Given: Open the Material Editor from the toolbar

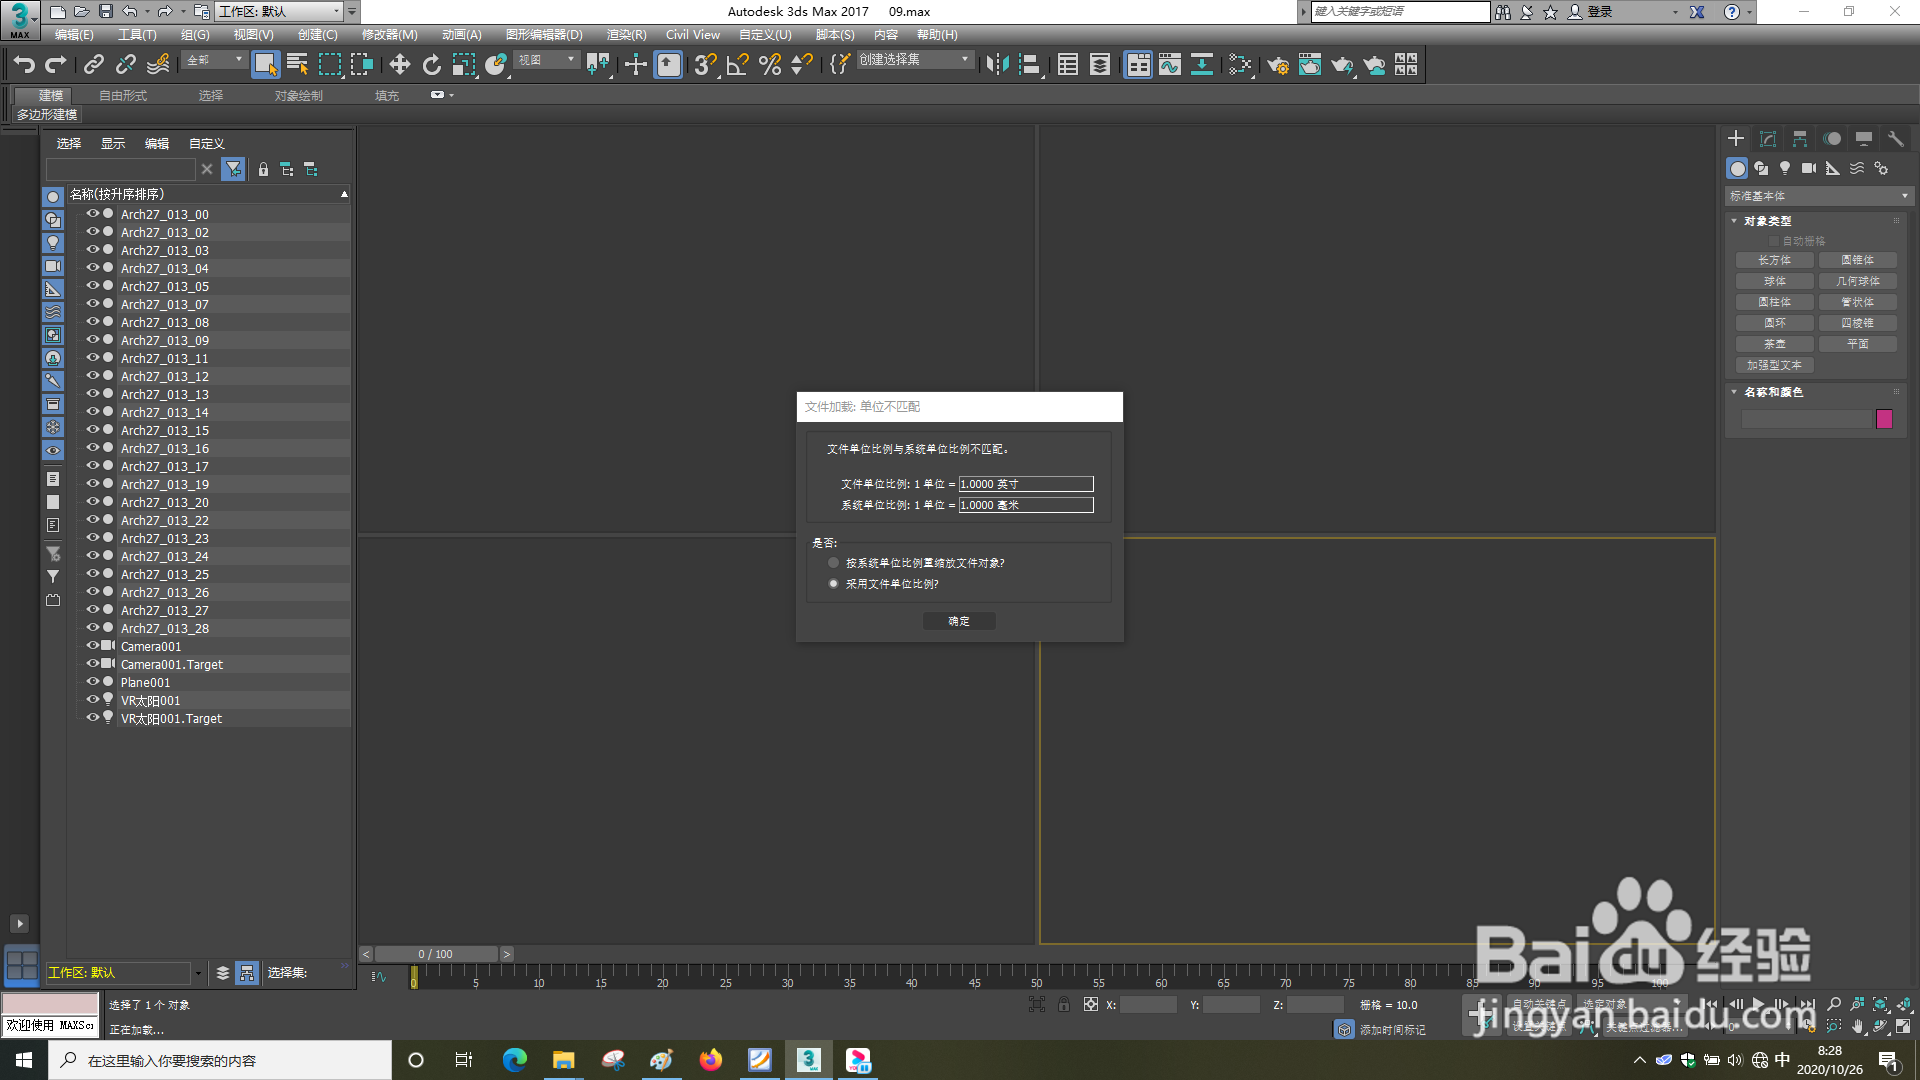Looking at the screenshot, I should pyautogui.click(x=1310, y=64).
